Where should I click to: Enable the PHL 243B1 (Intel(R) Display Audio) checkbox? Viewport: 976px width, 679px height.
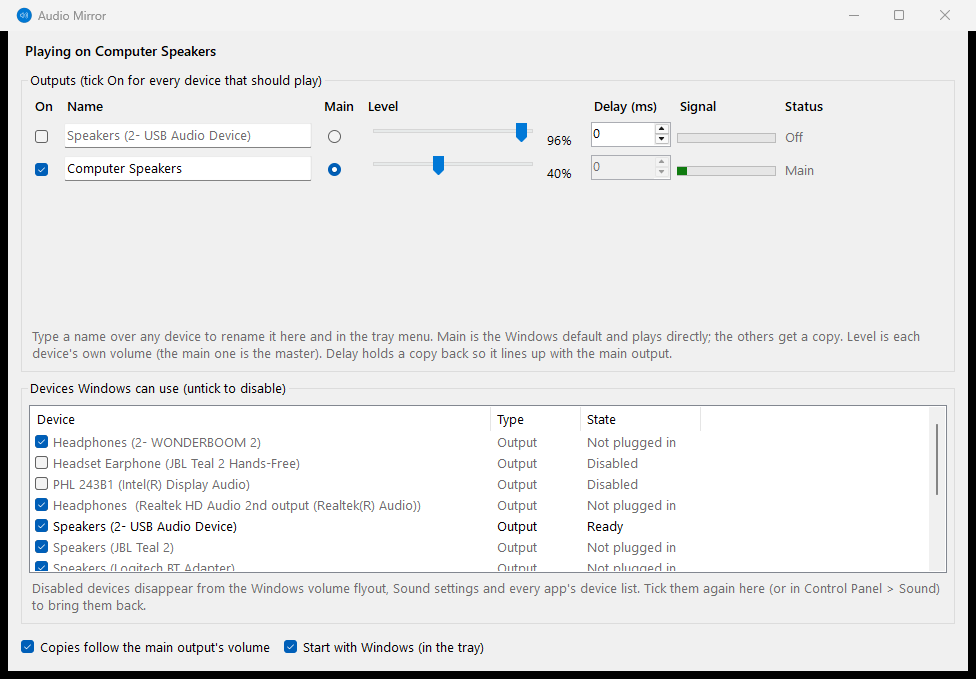click(x=42, y=484)
